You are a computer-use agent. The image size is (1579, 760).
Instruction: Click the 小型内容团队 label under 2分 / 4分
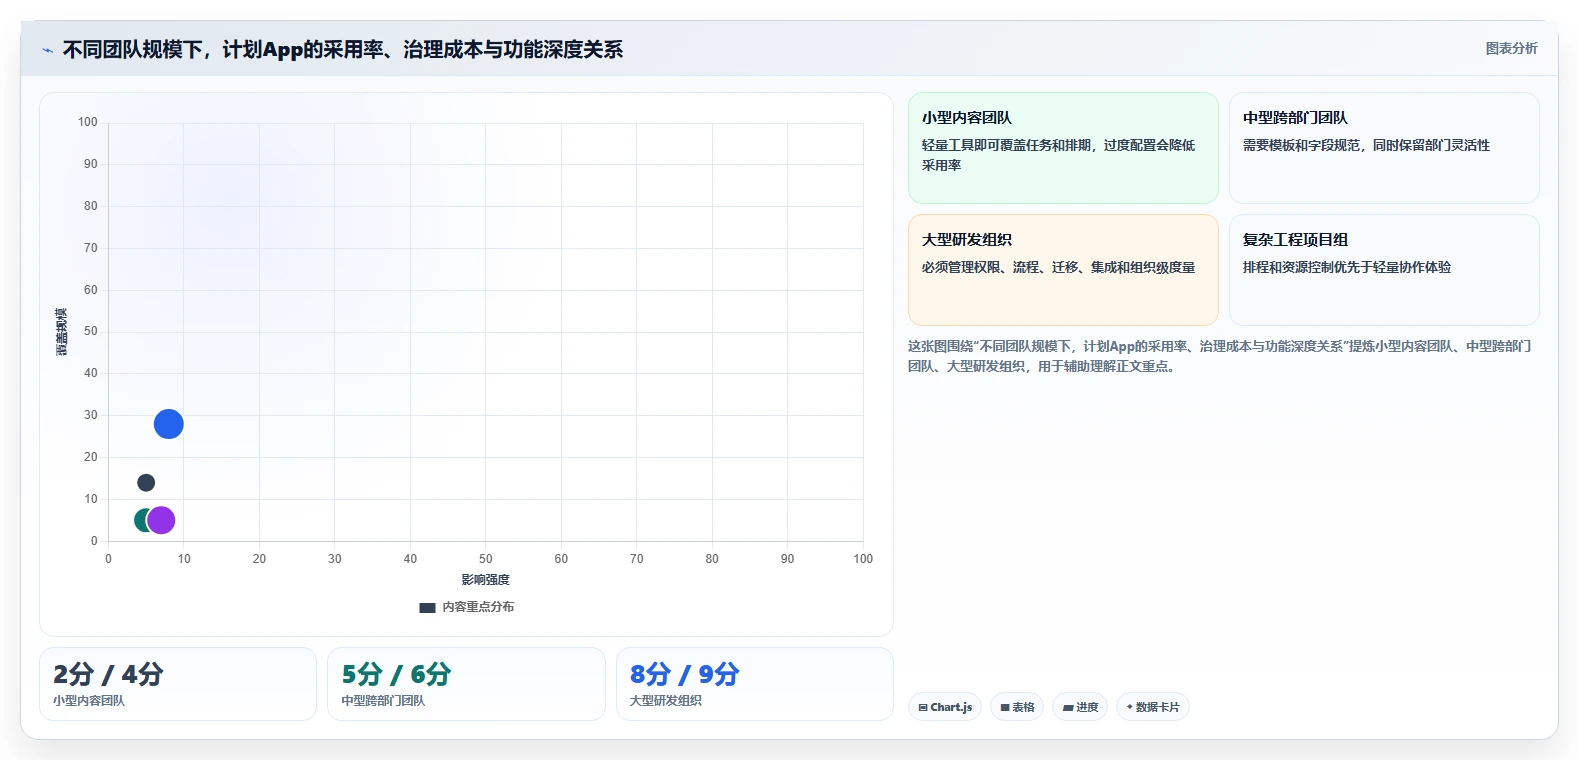[x=89, y=701]
